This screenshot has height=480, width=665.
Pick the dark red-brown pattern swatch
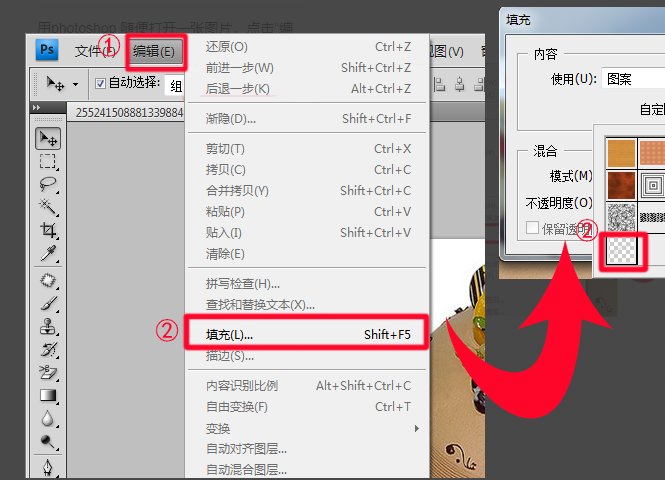(621, 185)
